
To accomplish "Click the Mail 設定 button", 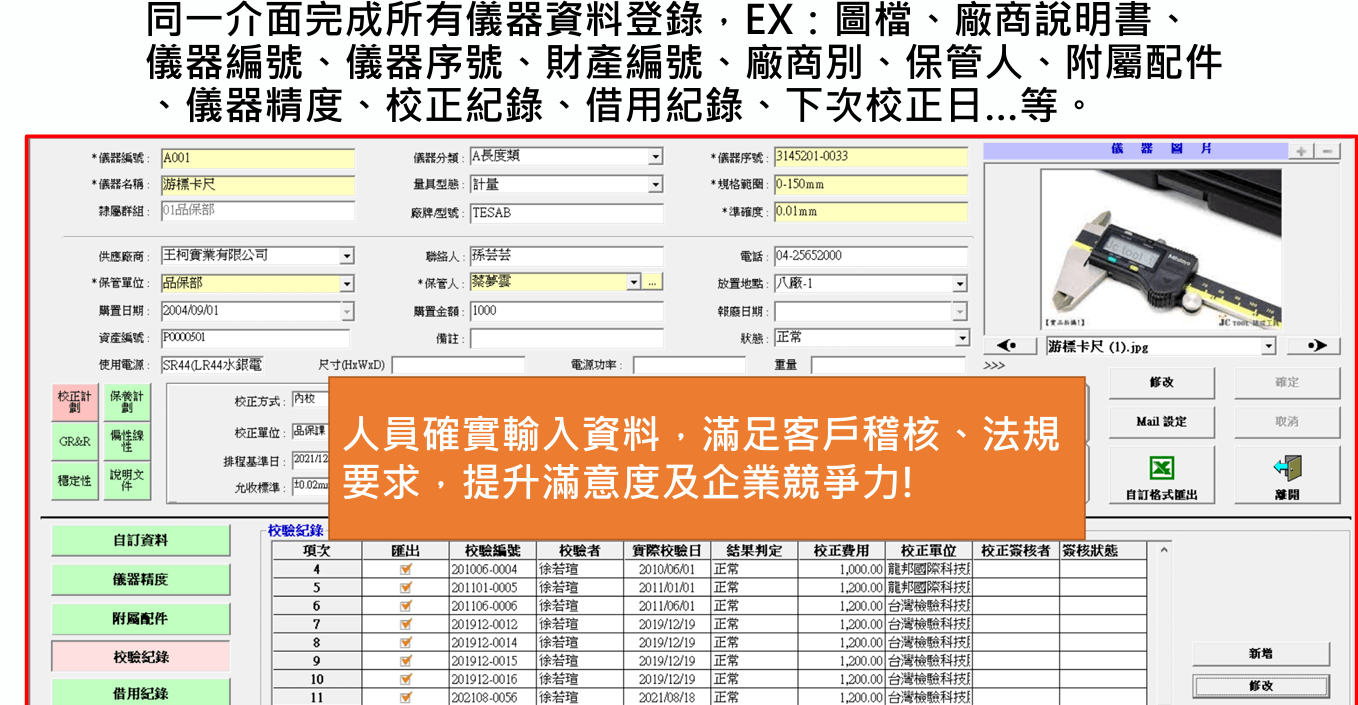I will (1161, 422).
